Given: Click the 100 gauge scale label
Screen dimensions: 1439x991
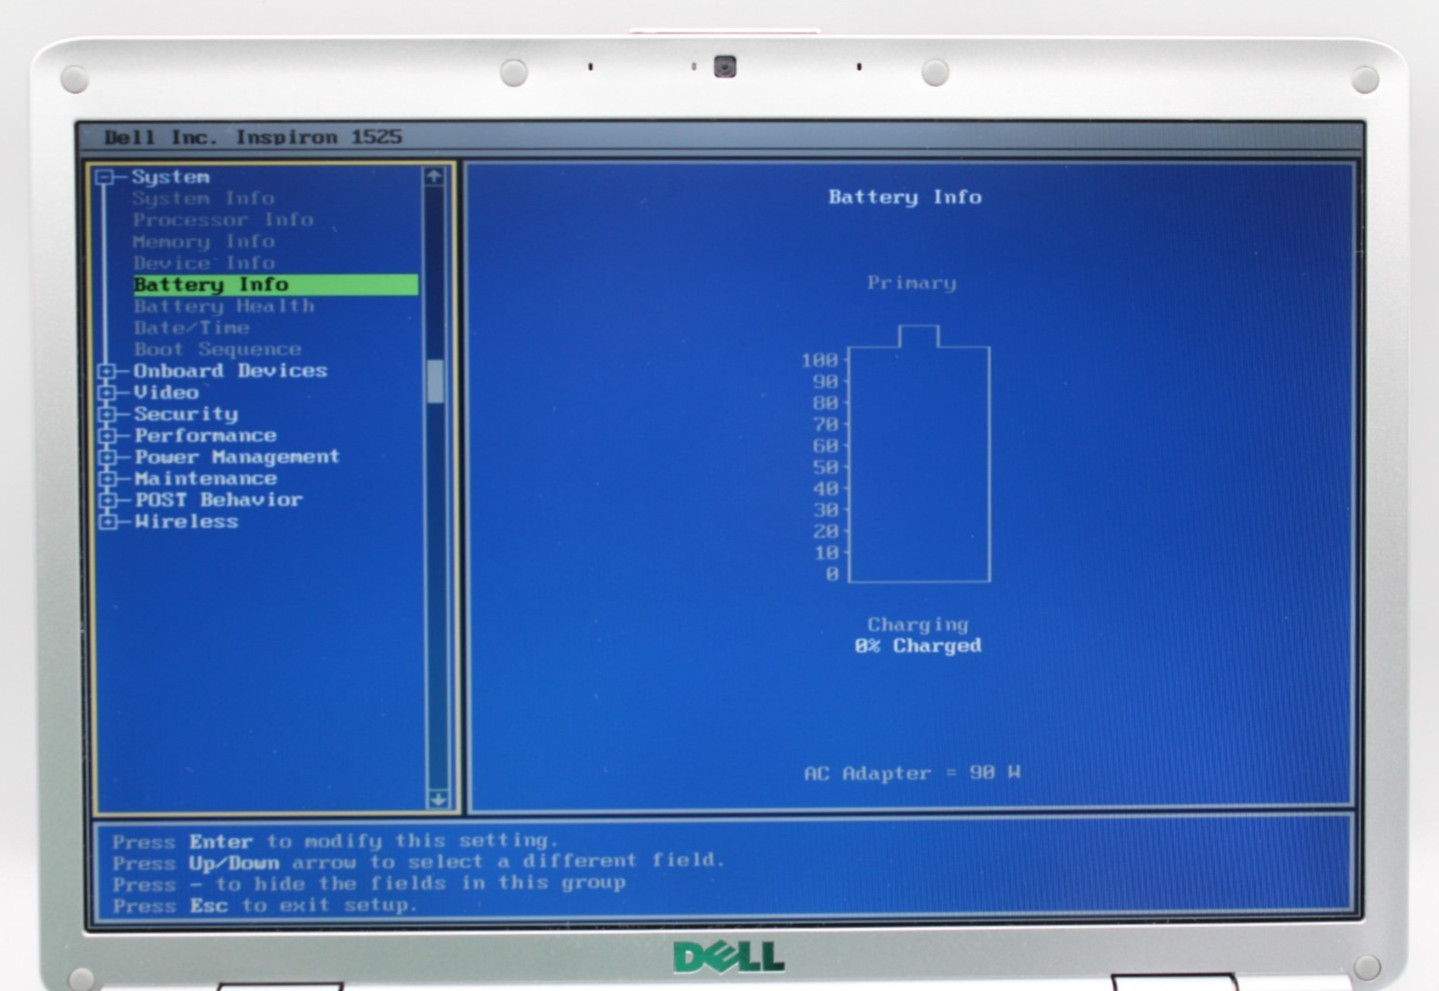Looking at the screenshot, I should click(x=820, y=360).
